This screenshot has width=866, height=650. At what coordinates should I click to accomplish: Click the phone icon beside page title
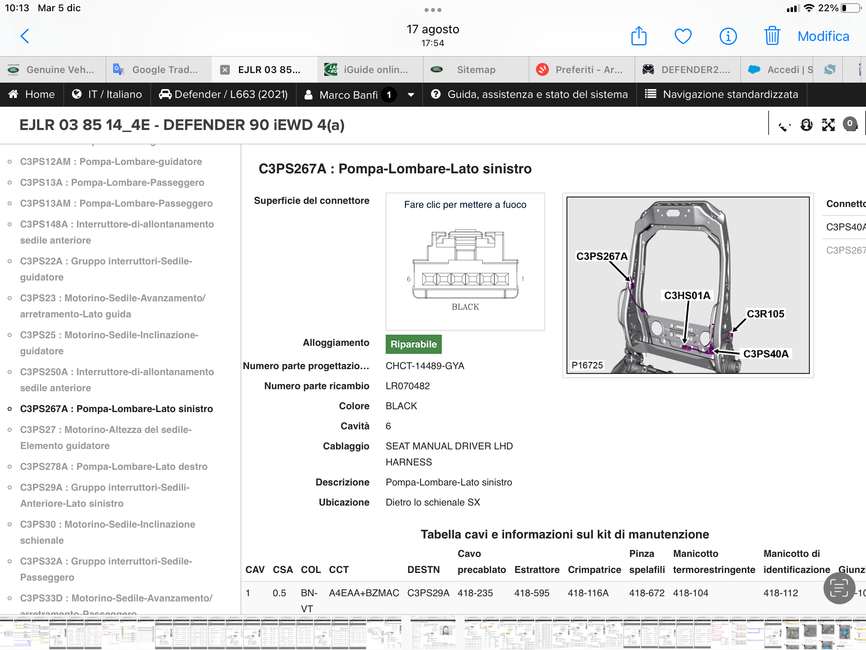pyautogui.click(x=784, y=125)
